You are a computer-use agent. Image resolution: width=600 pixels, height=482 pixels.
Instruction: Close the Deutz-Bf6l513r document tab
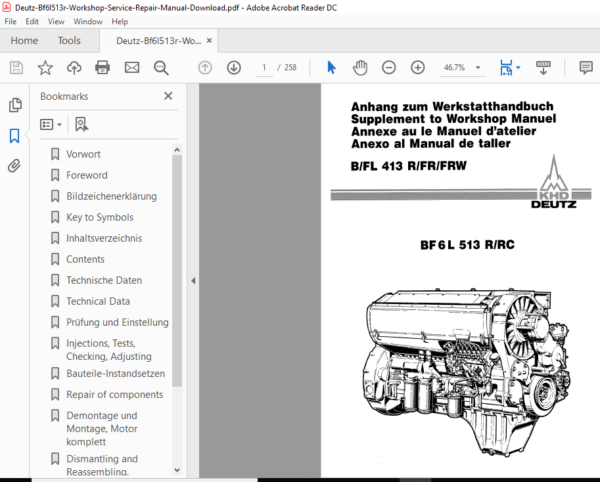click(x=209, y=41)
